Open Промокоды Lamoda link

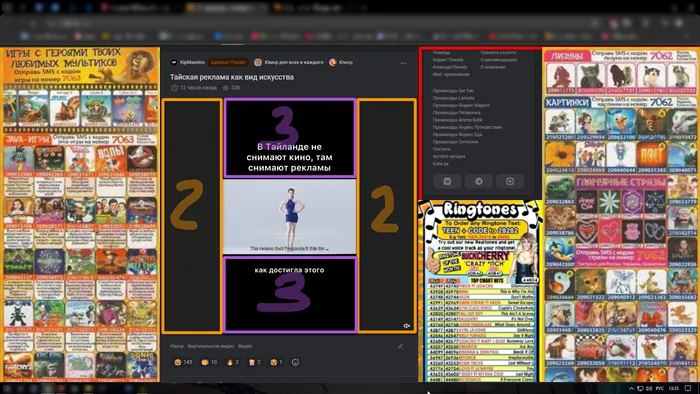click(x=454, y=98)
